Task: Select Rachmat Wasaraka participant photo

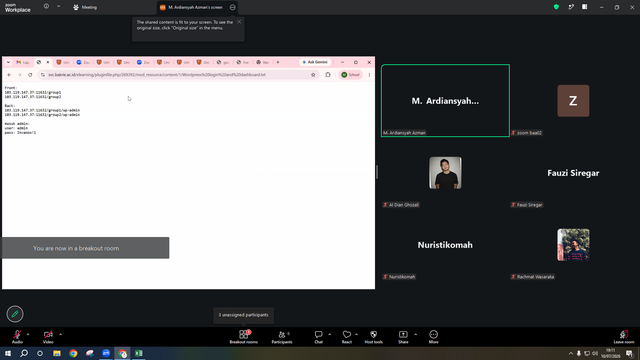Action: coord(573,245)
